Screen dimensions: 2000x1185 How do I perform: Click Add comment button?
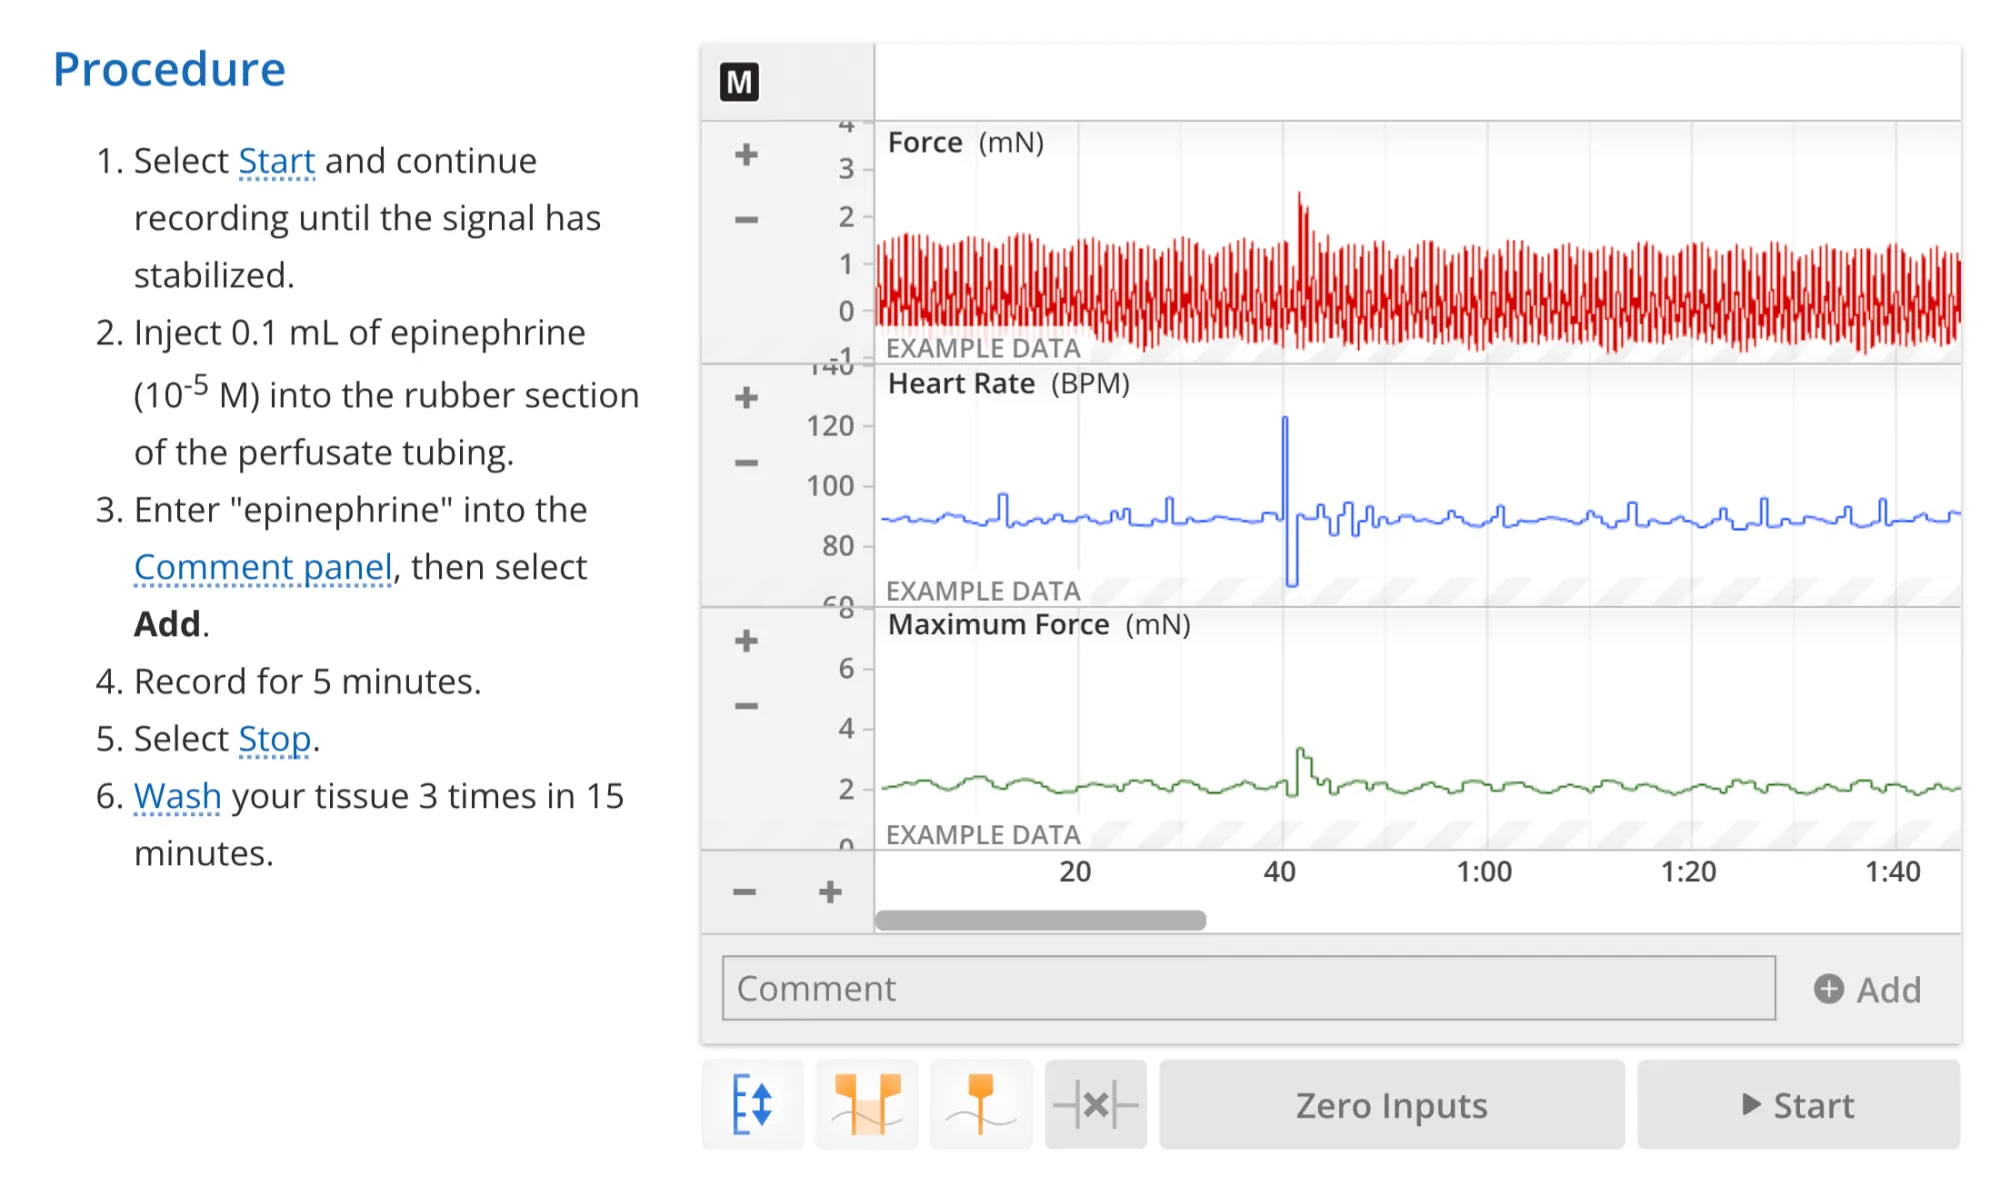click(x=1863, y=986)
